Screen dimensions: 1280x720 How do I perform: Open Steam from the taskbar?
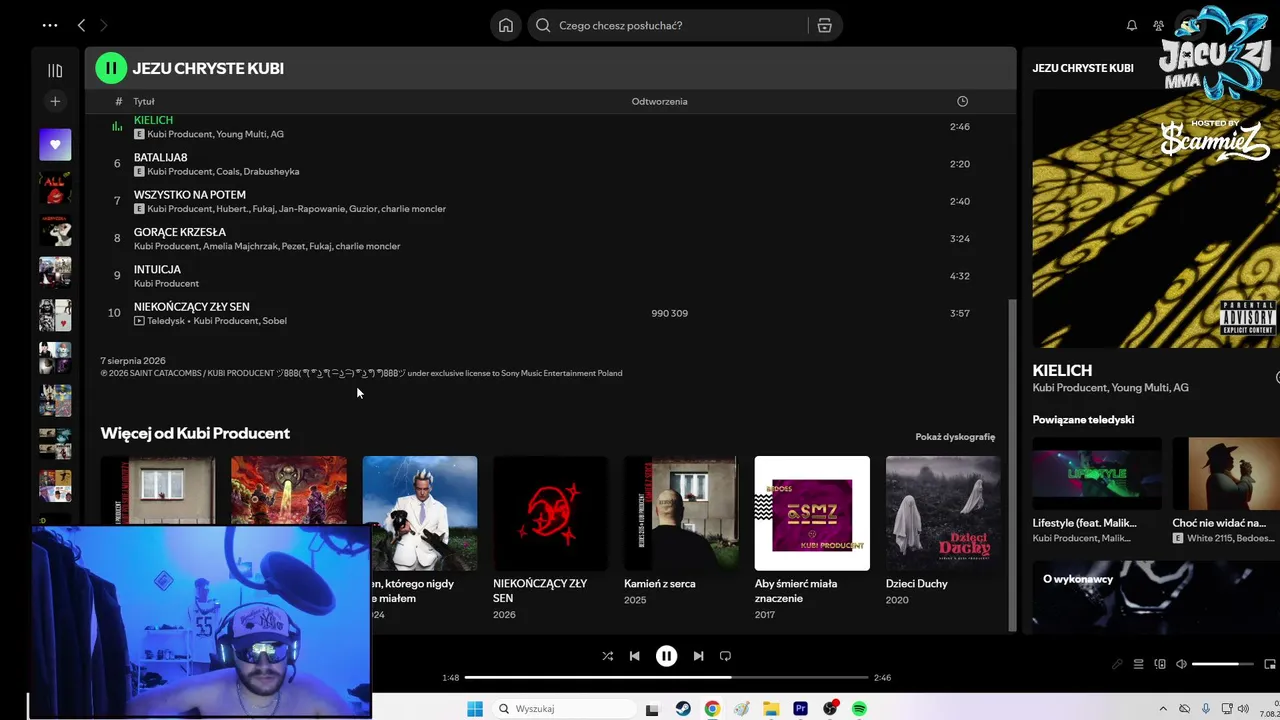tap(682, 709)
